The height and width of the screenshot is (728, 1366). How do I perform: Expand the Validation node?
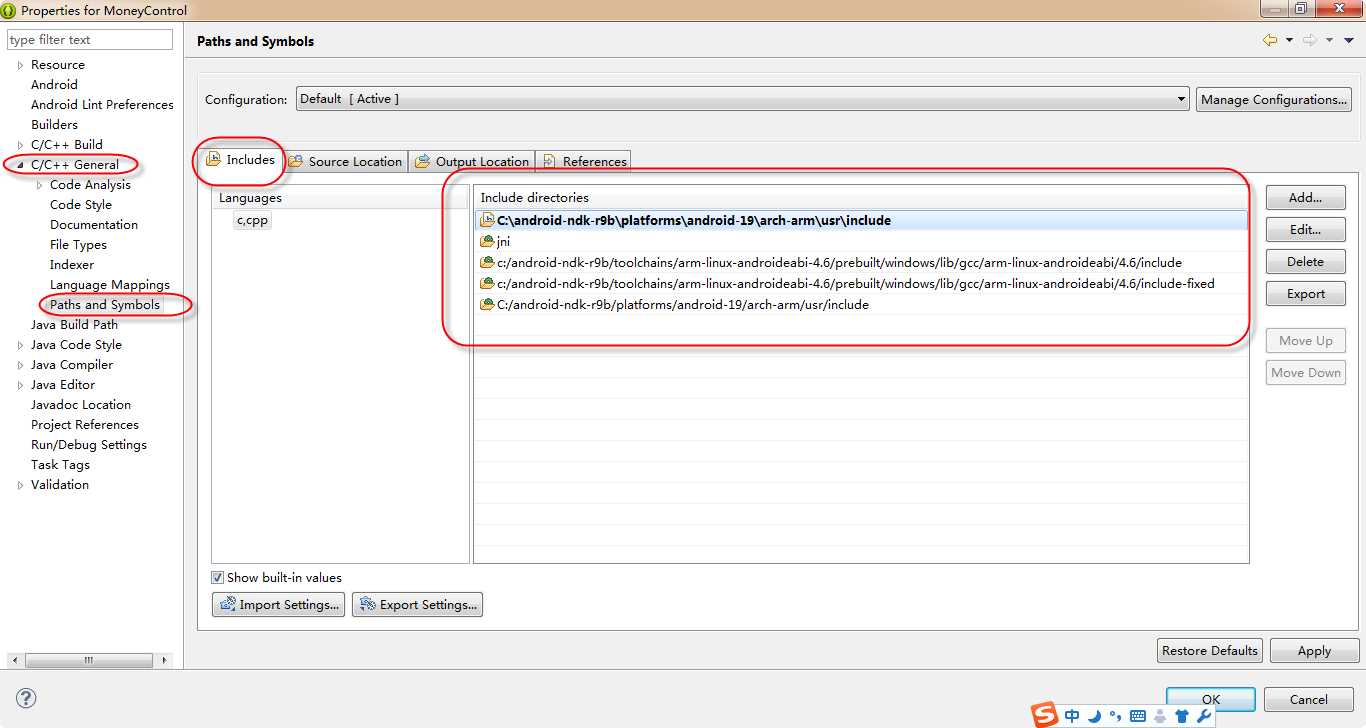tap(20, 485)
